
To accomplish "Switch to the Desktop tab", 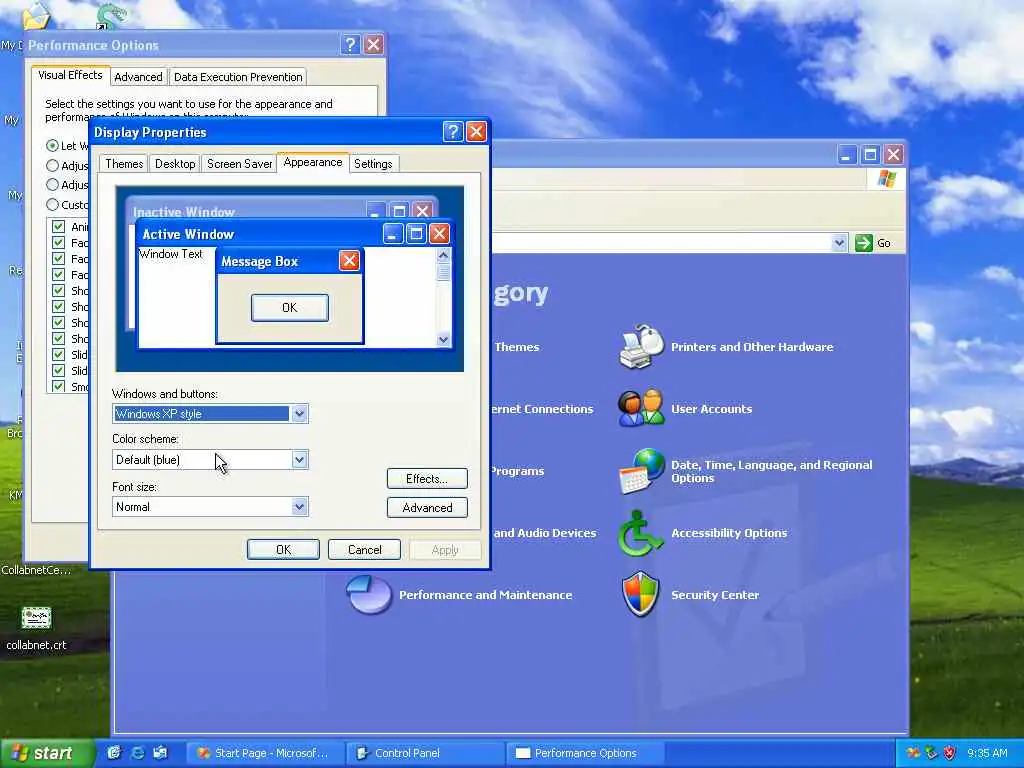I will pos(175,164).
